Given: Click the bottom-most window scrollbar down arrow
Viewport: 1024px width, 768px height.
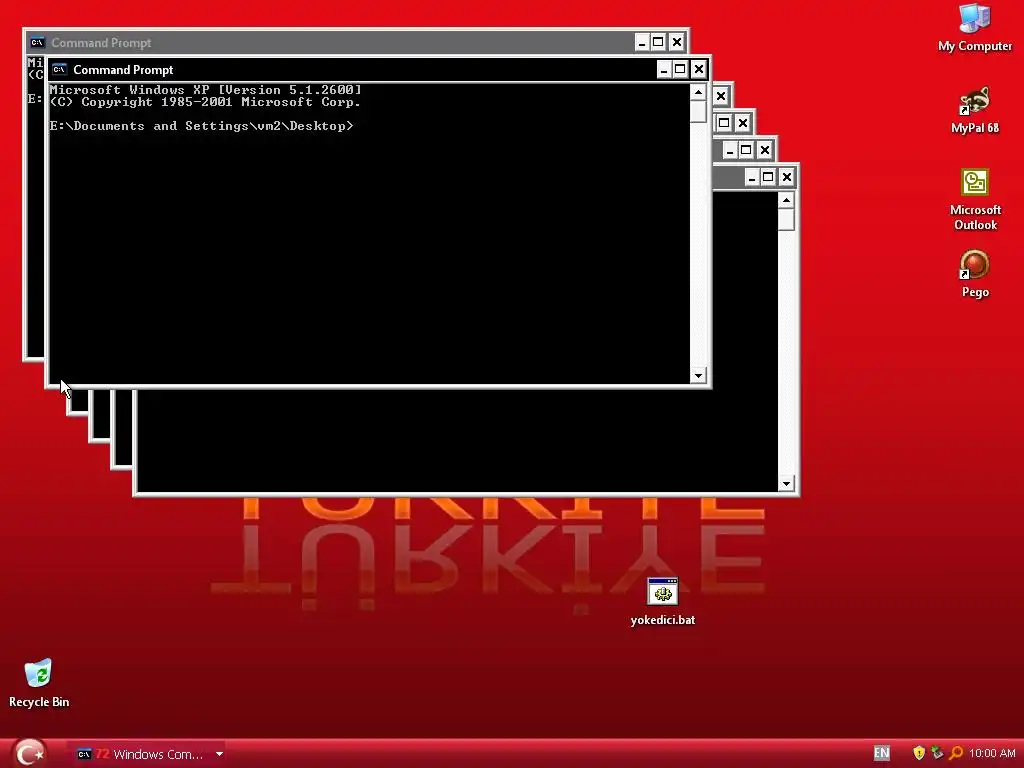Looking at the screenshot, I should (x=786, y=483).
